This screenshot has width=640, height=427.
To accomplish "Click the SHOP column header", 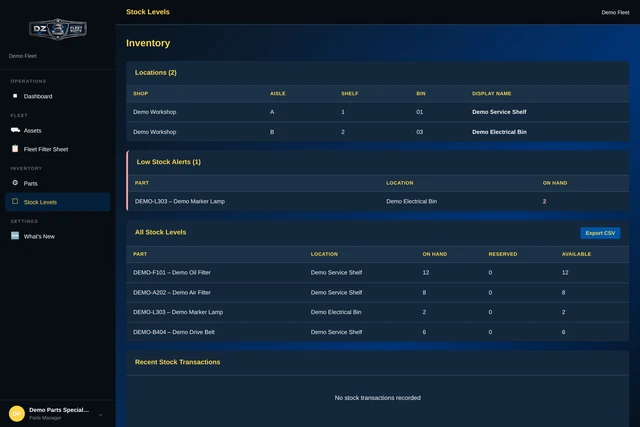I will coord(140,93).
